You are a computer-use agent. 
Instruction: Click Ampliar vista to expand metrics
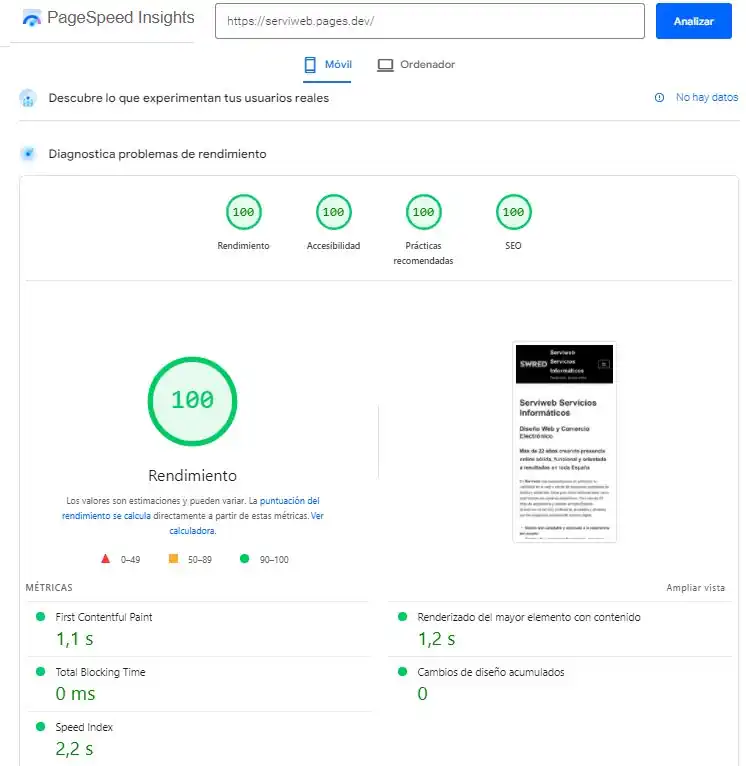(695, 588)
